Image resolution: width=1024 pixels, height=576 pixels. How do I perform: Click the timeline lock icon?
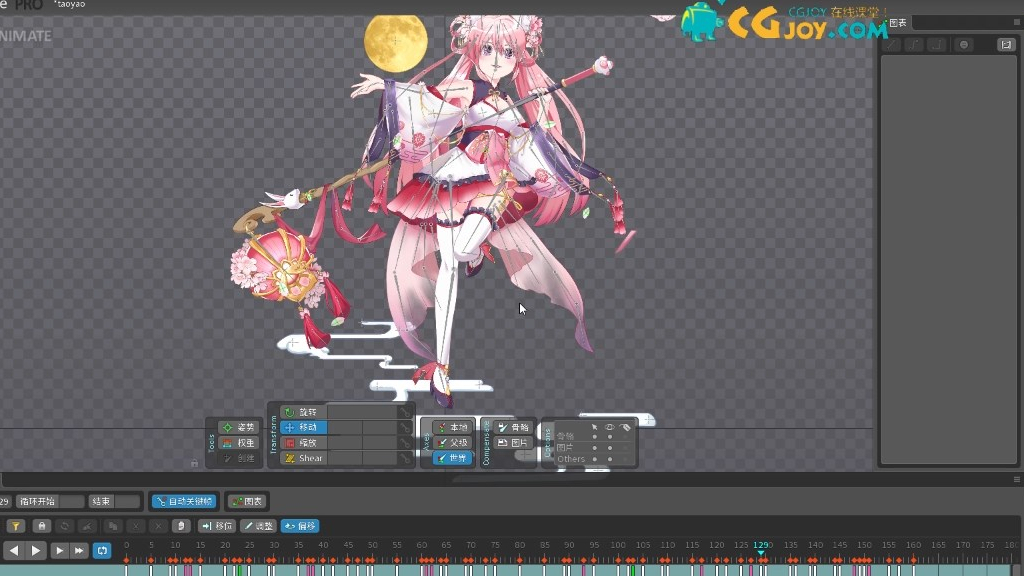(x=42, y=526)
